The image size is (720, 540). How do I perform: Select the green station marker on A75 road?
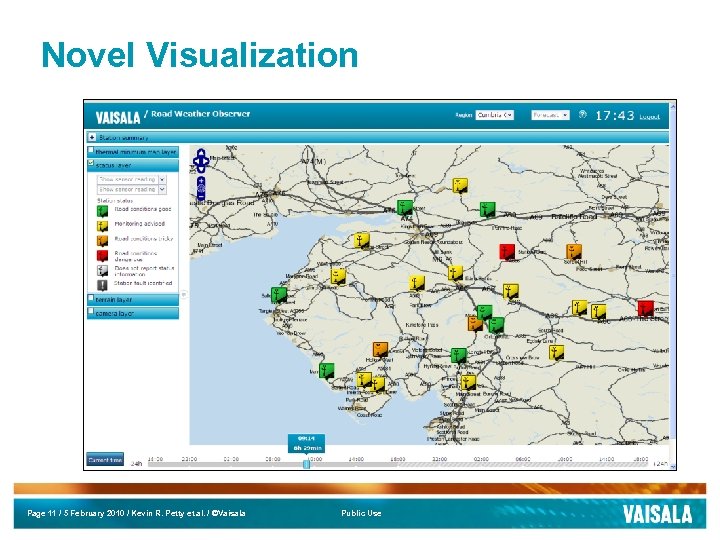(x=405, y=208)
